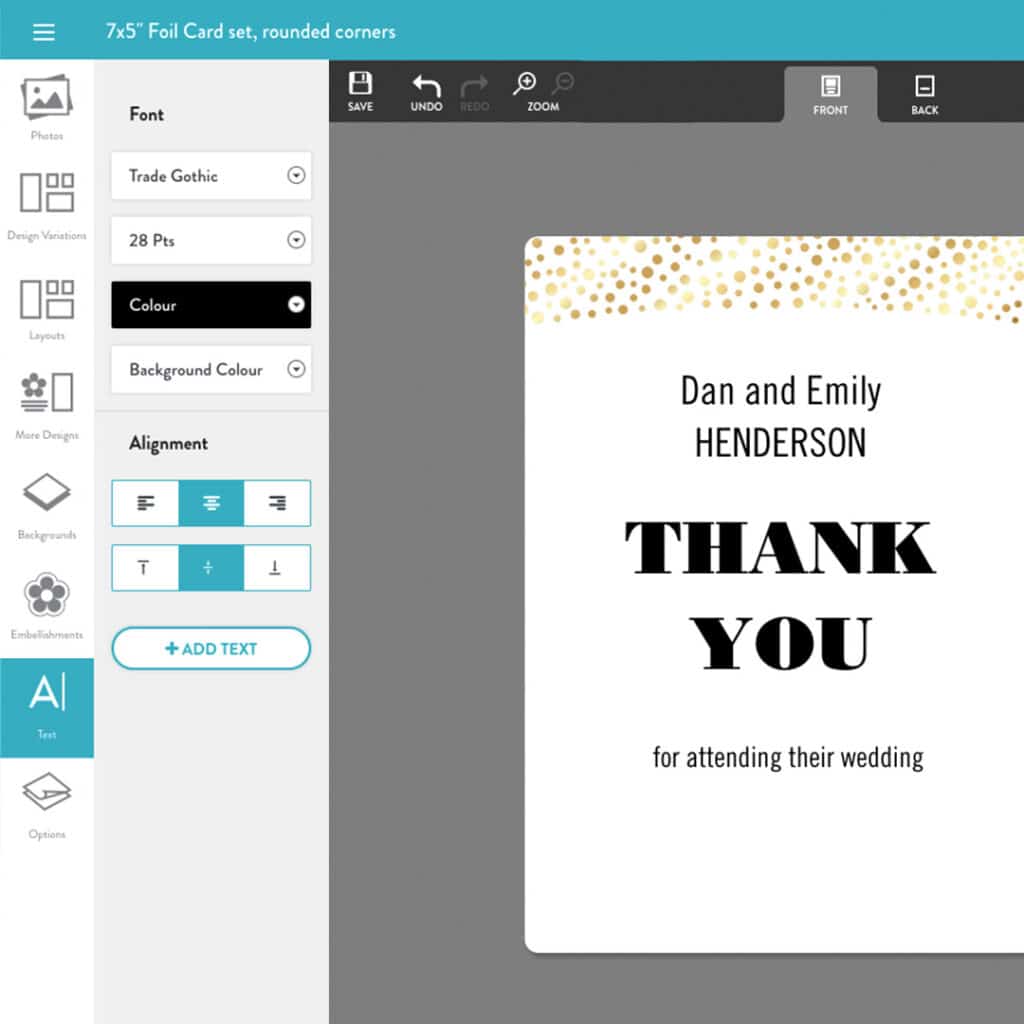
Task: Open the Layouts panel
Action: (x=46, y=306)
